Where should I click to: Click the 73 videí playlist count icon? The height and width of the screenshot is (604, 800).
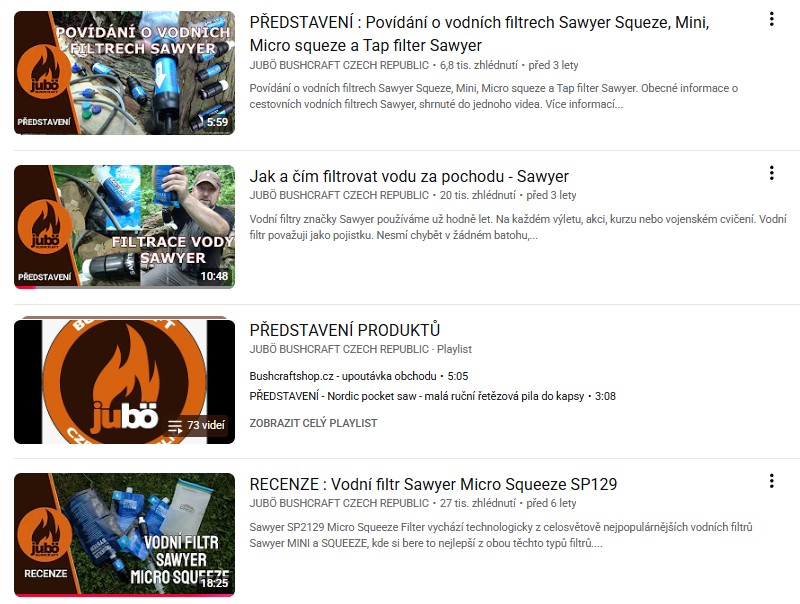click(x=175, y=426)
